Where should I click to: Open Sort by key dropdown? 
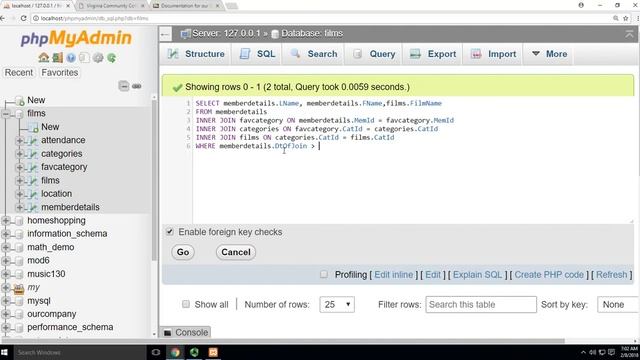(618, 304)
